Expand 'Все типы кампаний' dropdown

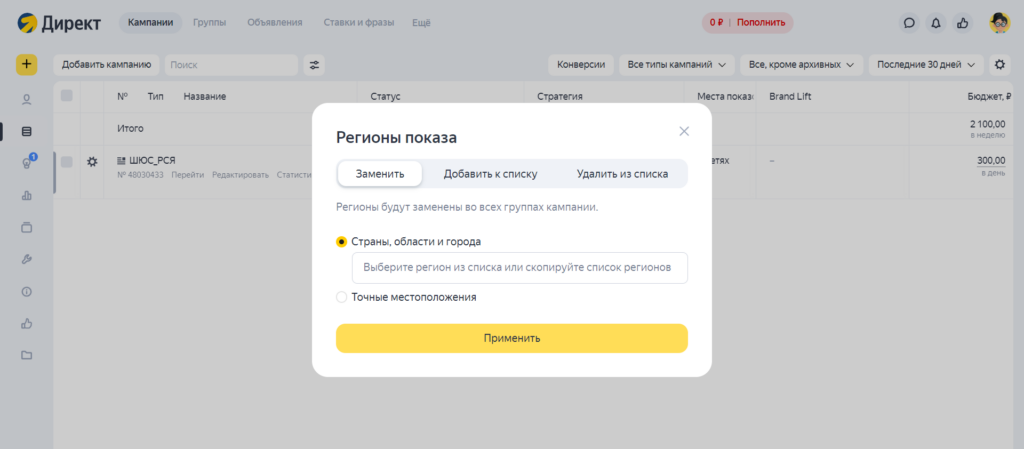tap(677, 65)
